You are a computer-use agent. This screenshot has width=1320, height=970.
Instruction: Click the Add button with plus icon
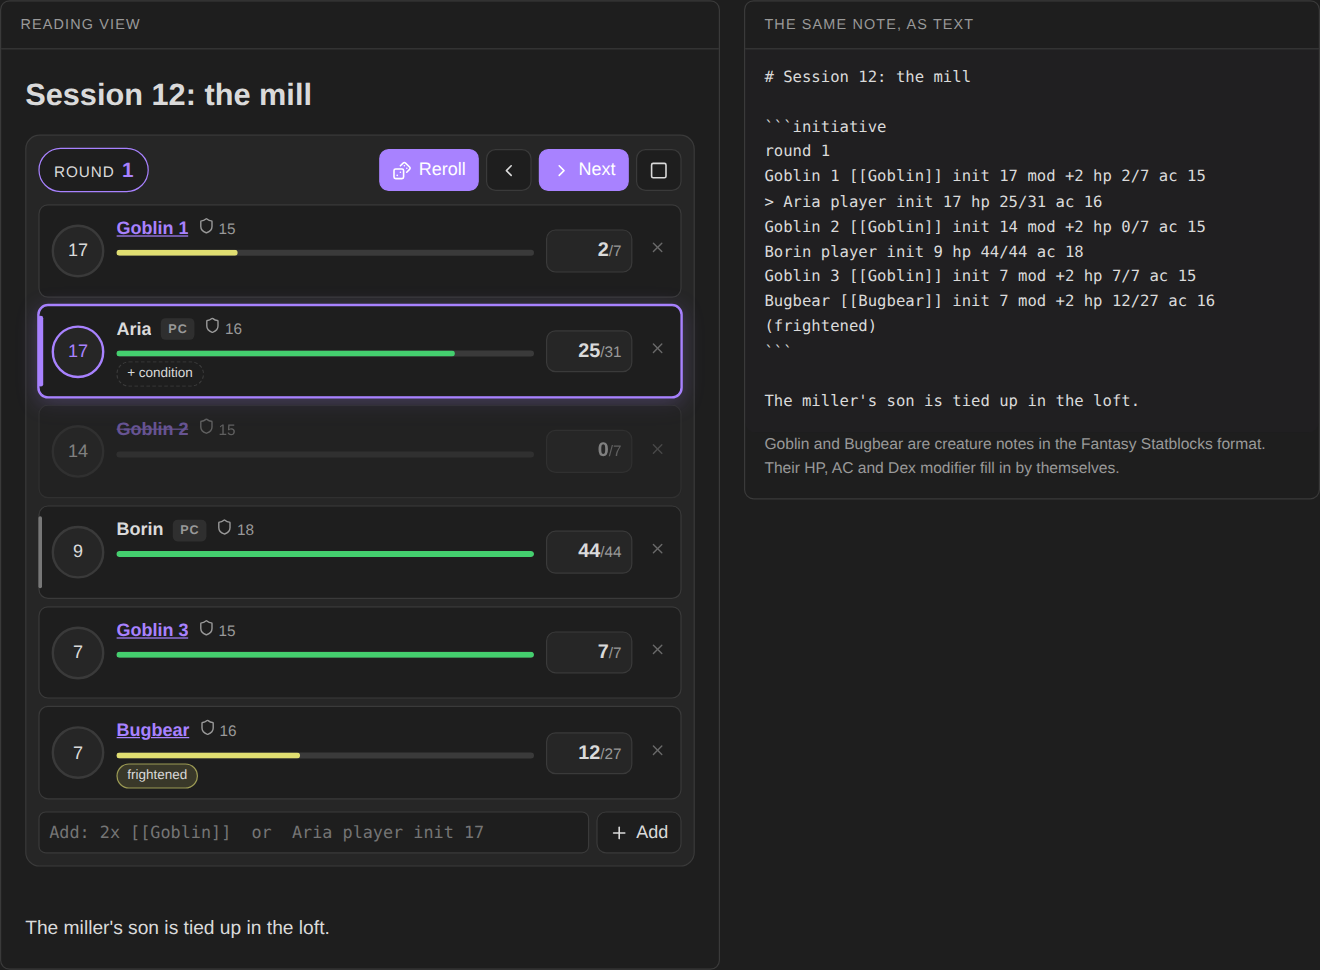639,832
